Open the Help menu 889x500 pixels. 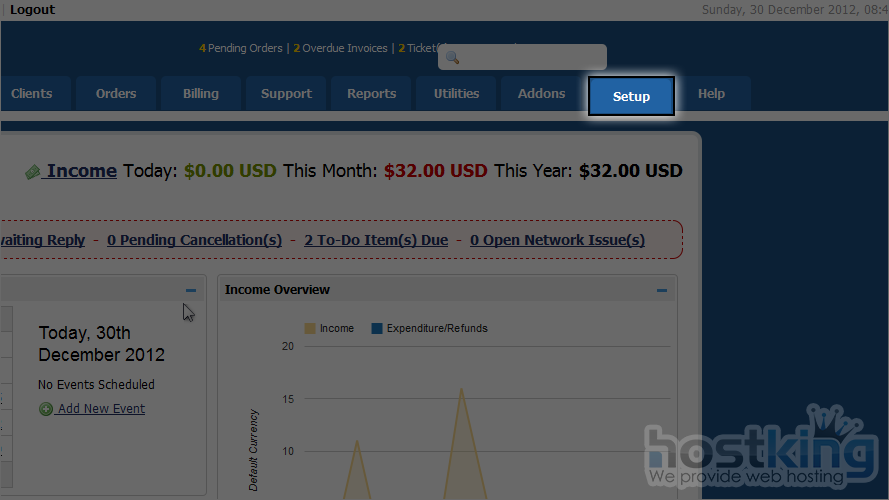click(x=711, y=94)
